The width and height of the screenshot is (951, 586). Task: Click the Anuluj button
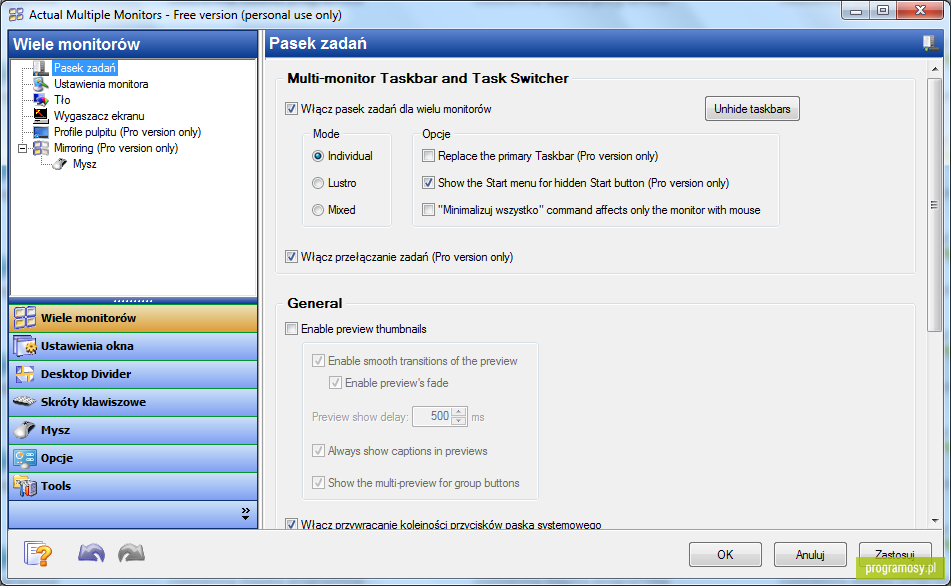click(x=810, y=554)
